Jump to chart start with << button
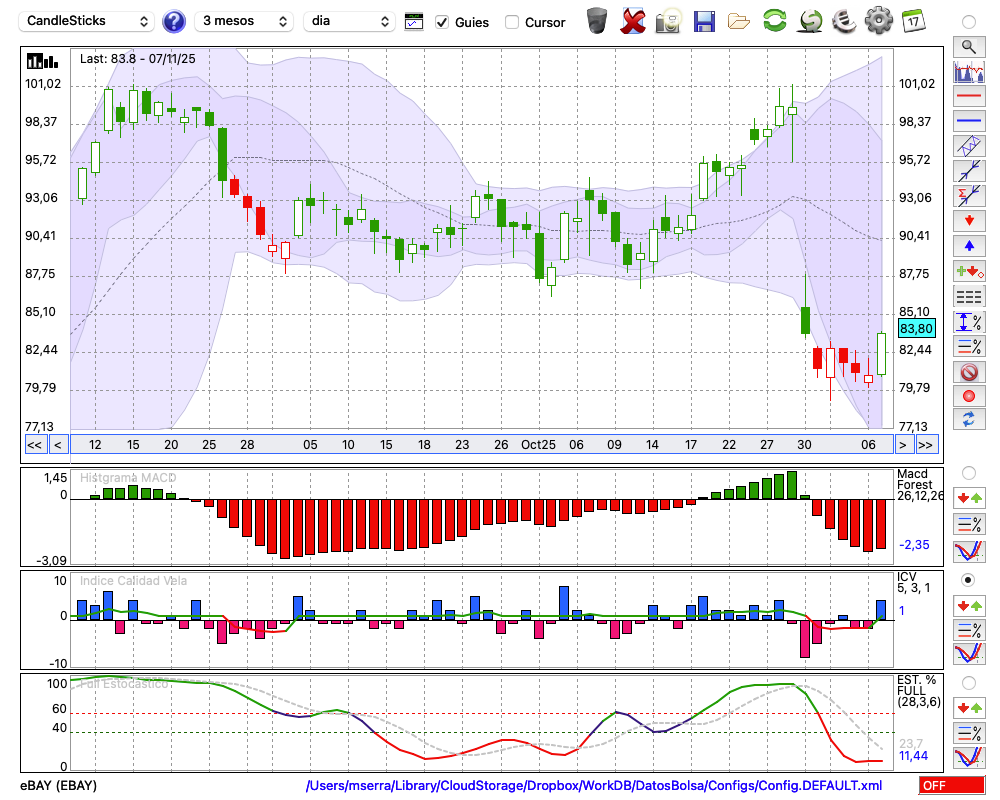Viewport: 1000px width, 800px height. (x=34, y=445)
